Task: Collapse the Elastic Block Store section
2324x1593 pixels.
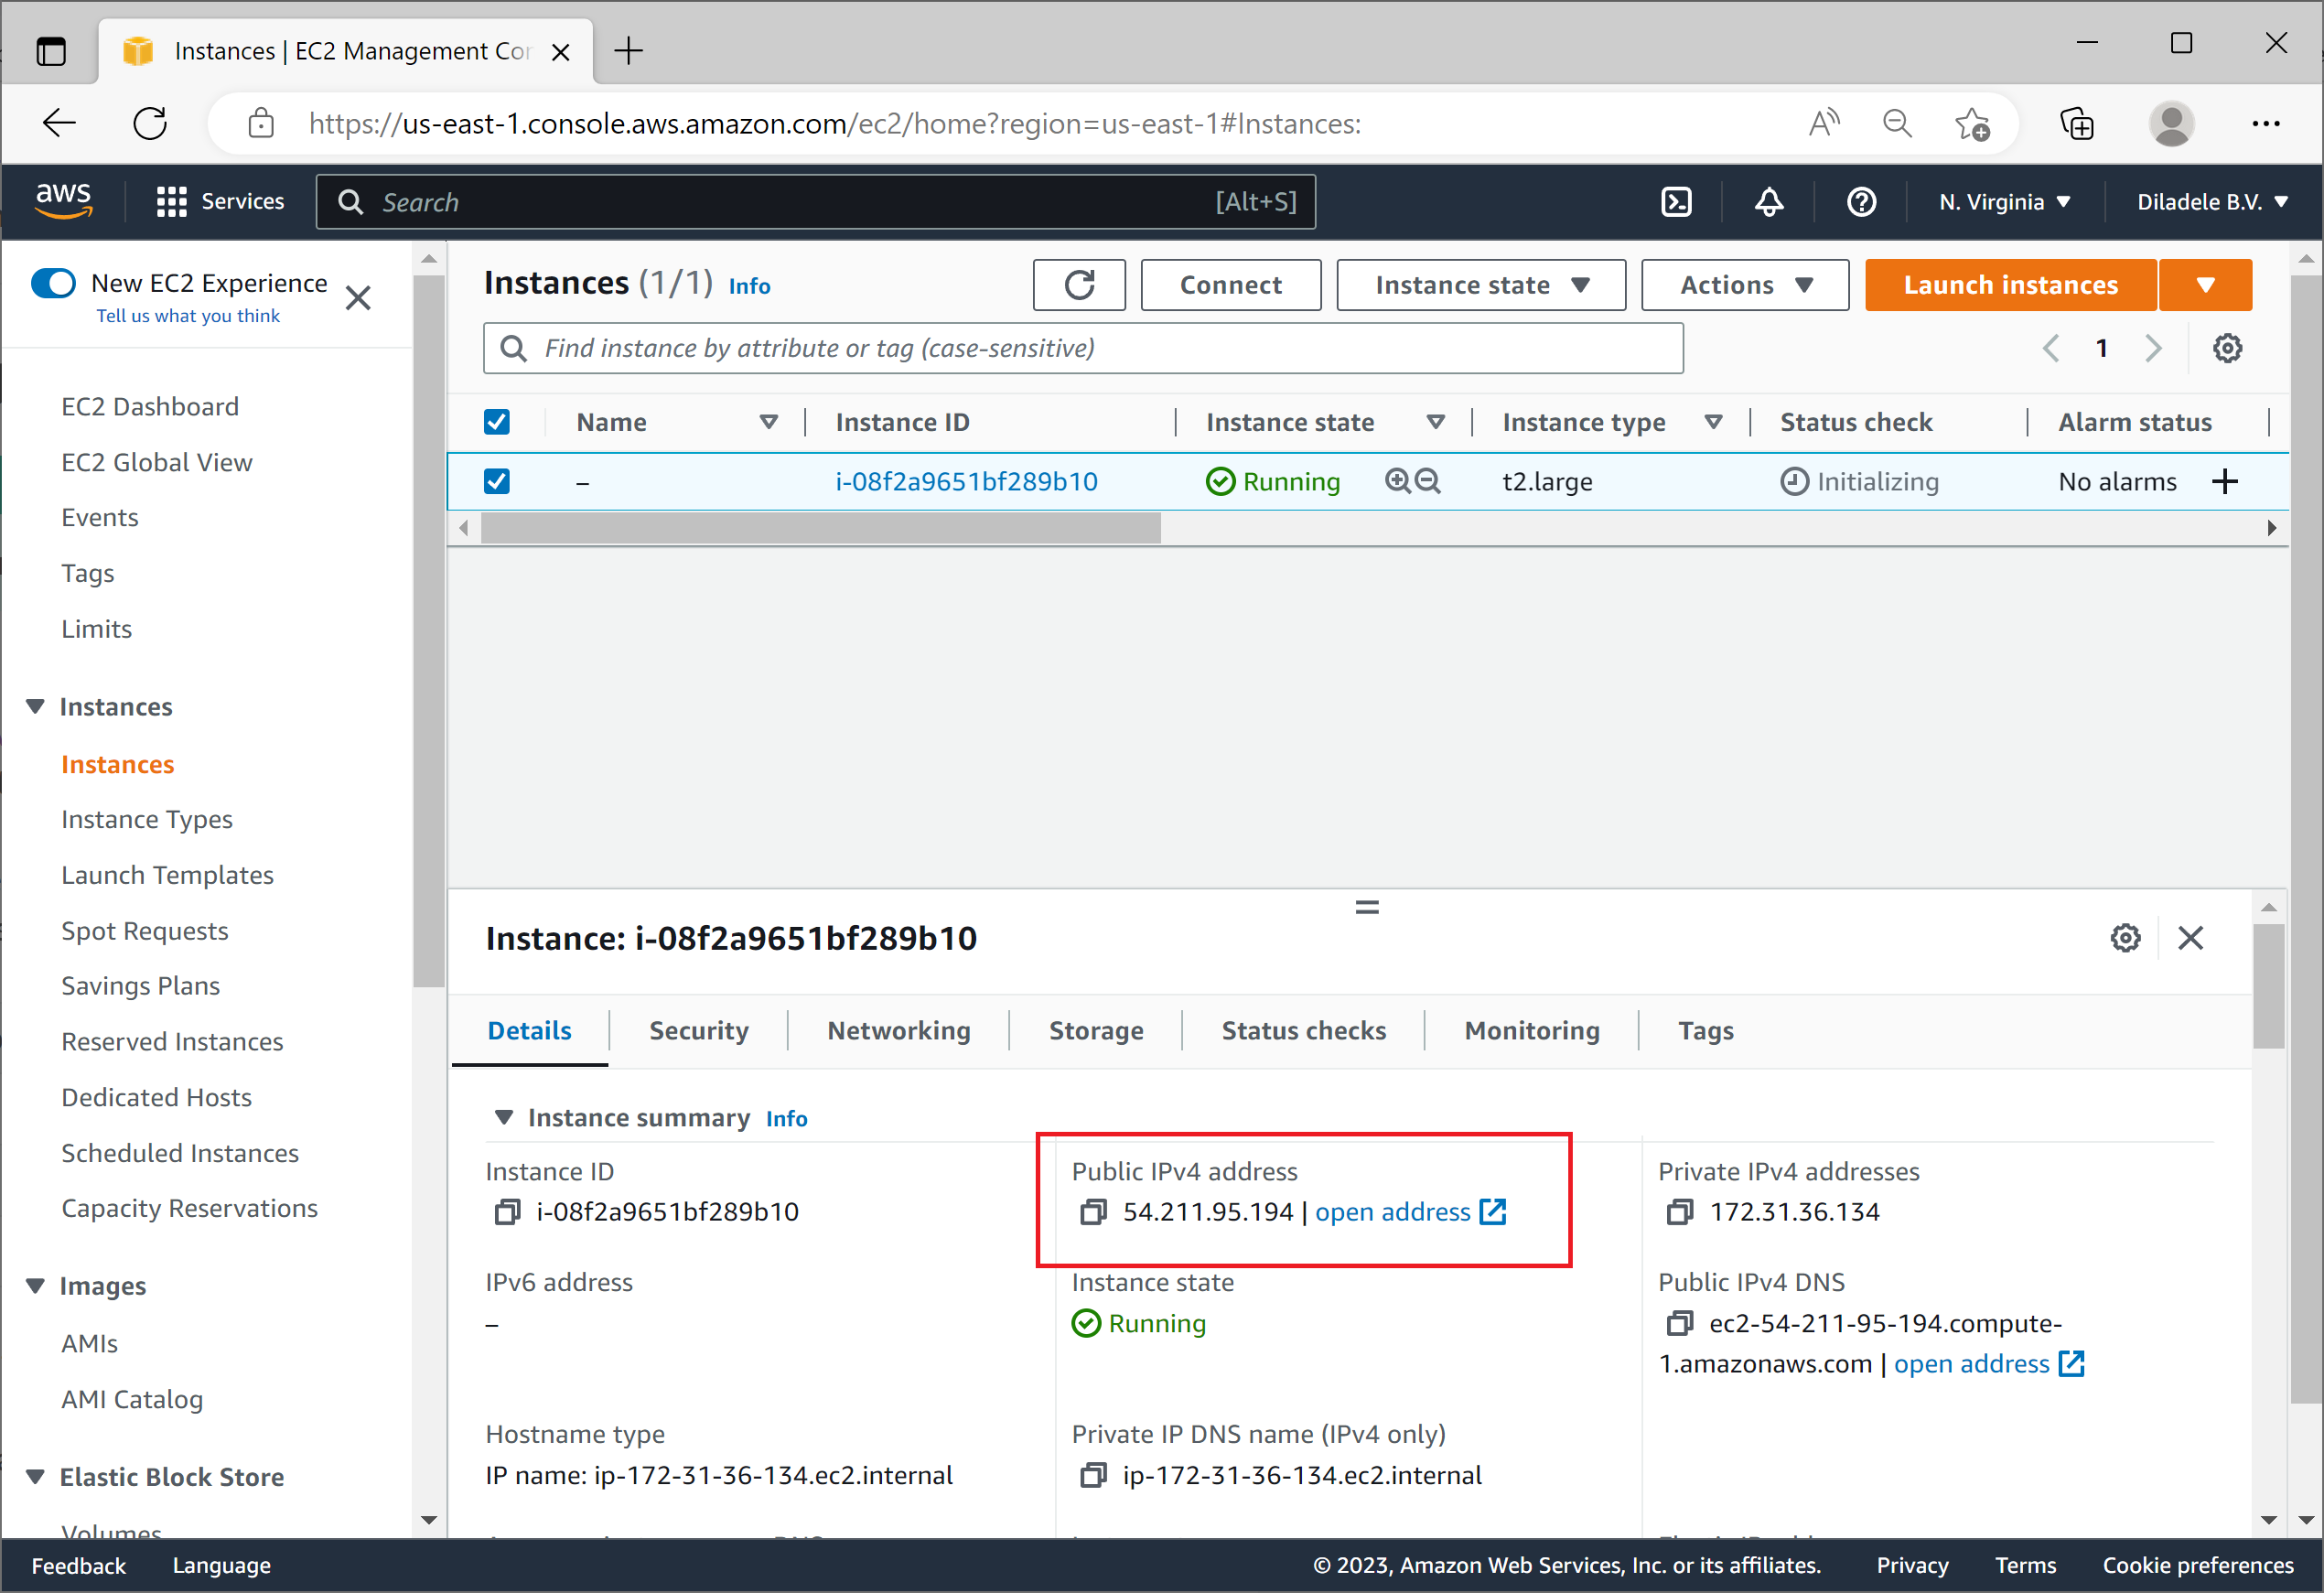Action: pyautogui.click(x=35, y=1477)
